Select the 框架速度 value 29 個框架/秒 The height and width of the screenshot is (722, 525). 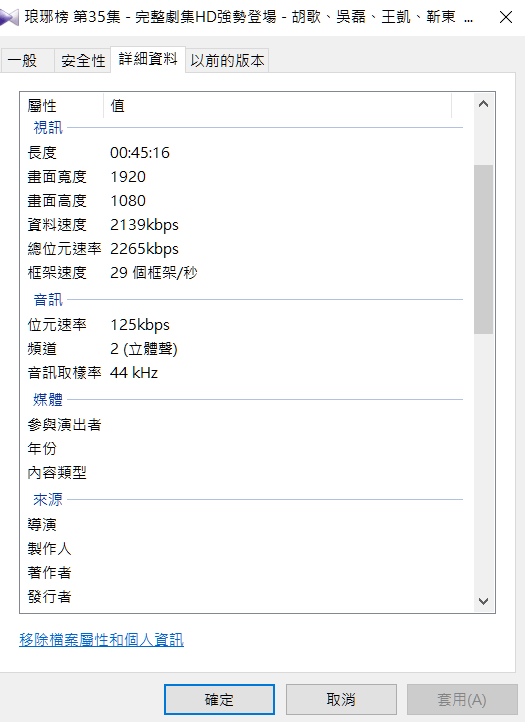tap(154, 273)
